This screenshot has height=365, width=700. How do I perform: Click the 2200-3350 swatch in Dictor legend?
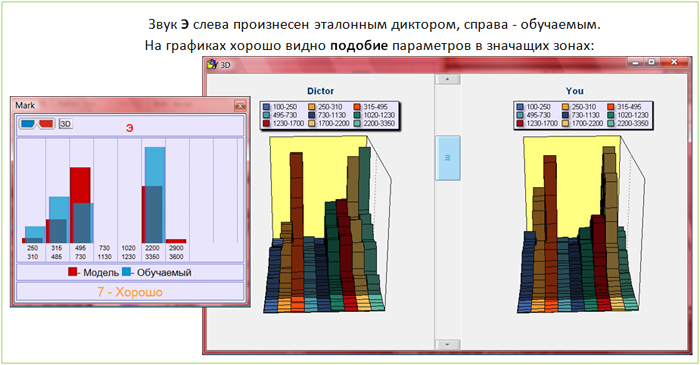[357, 123]
